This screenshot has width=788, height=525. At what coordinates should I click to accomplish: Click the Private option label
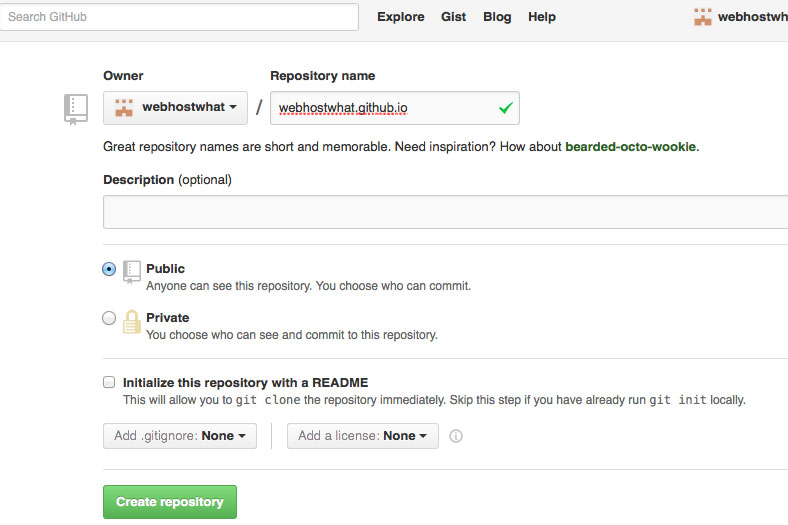coord(167,318)
